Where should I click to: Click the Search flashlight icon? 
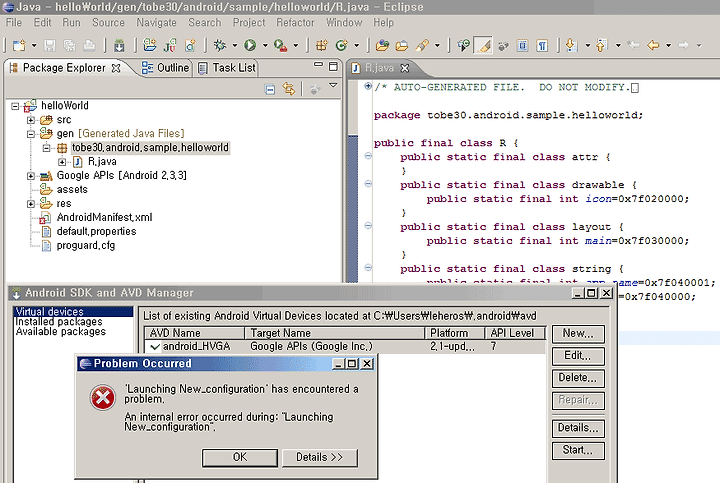[422, 45]
